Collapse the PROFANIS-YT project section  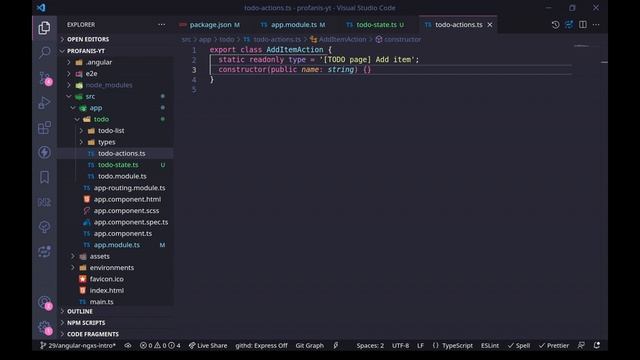tap(86, 51)
